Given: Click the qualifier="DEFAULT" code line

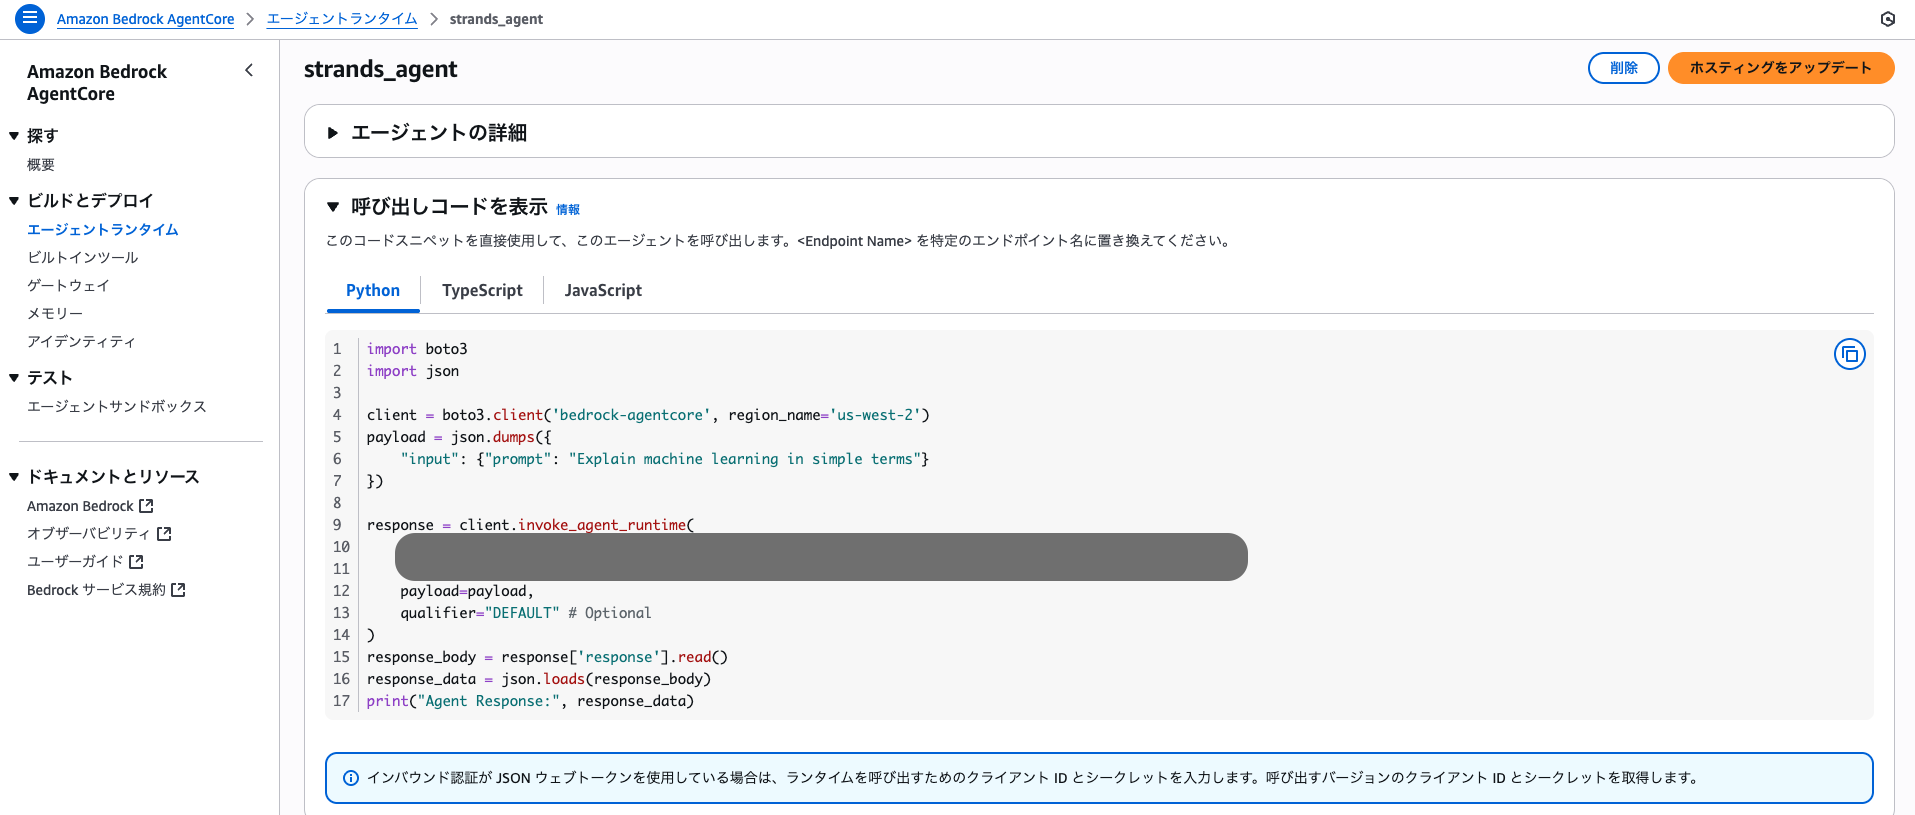Looking at the screenshot, I should pos(526,613).
